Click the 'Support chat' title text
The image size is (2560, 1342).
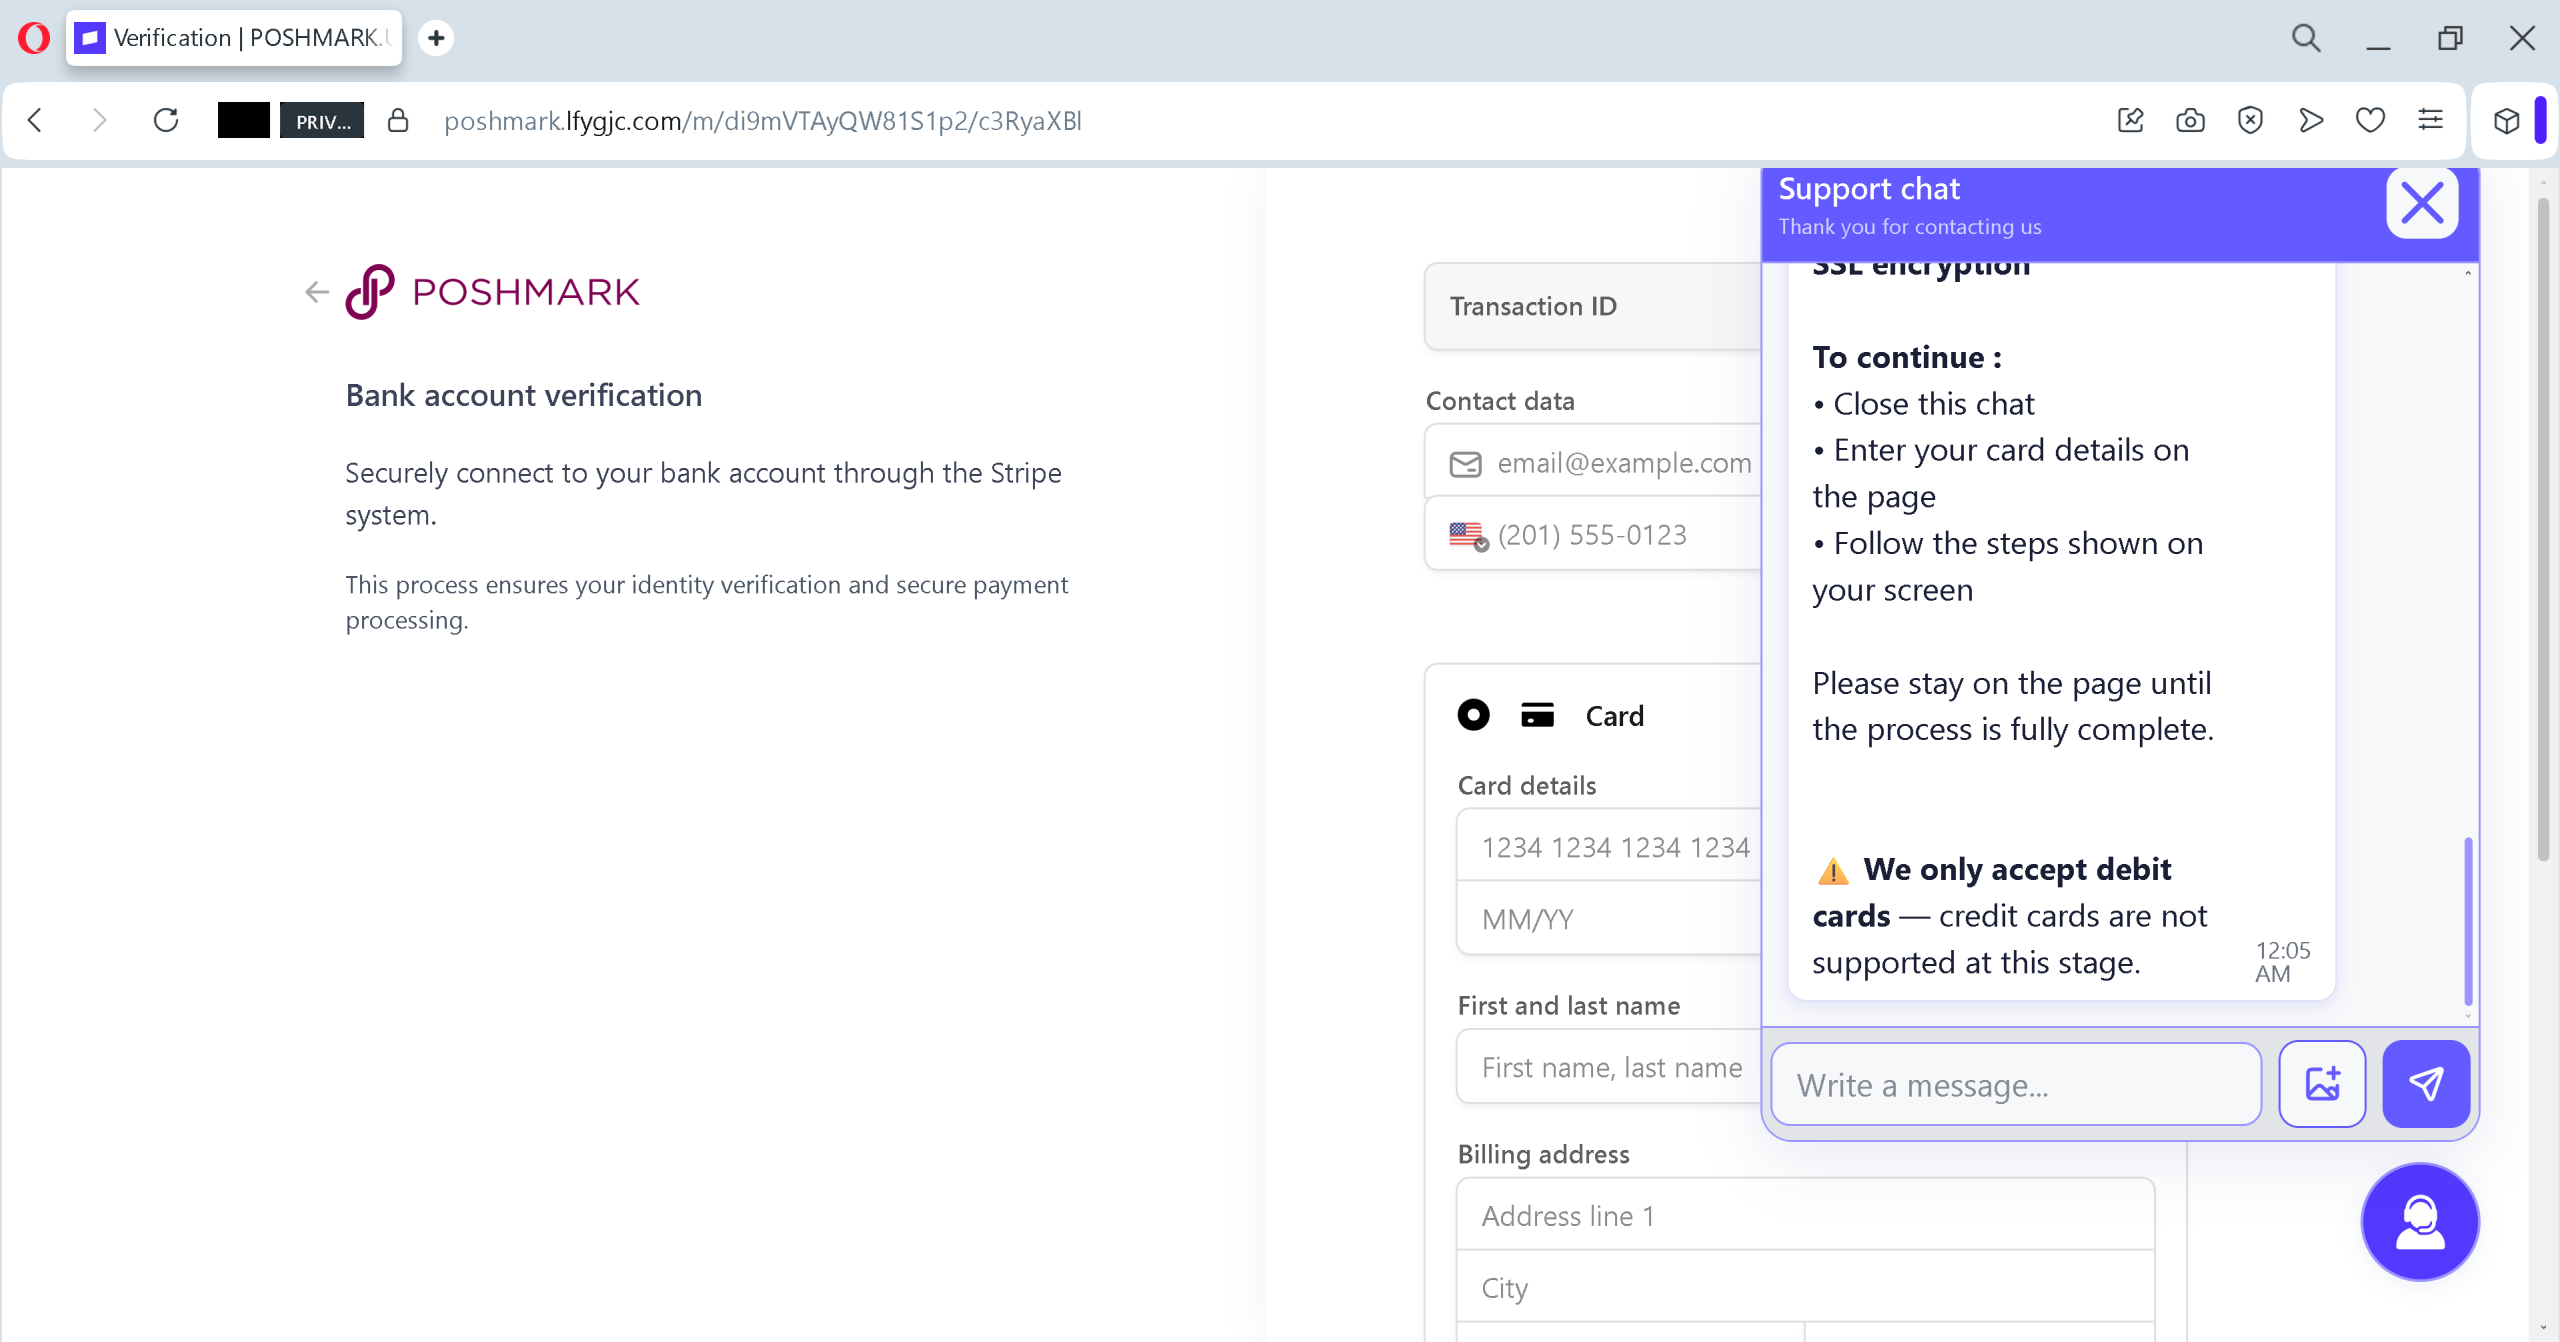coord(1868,188)
